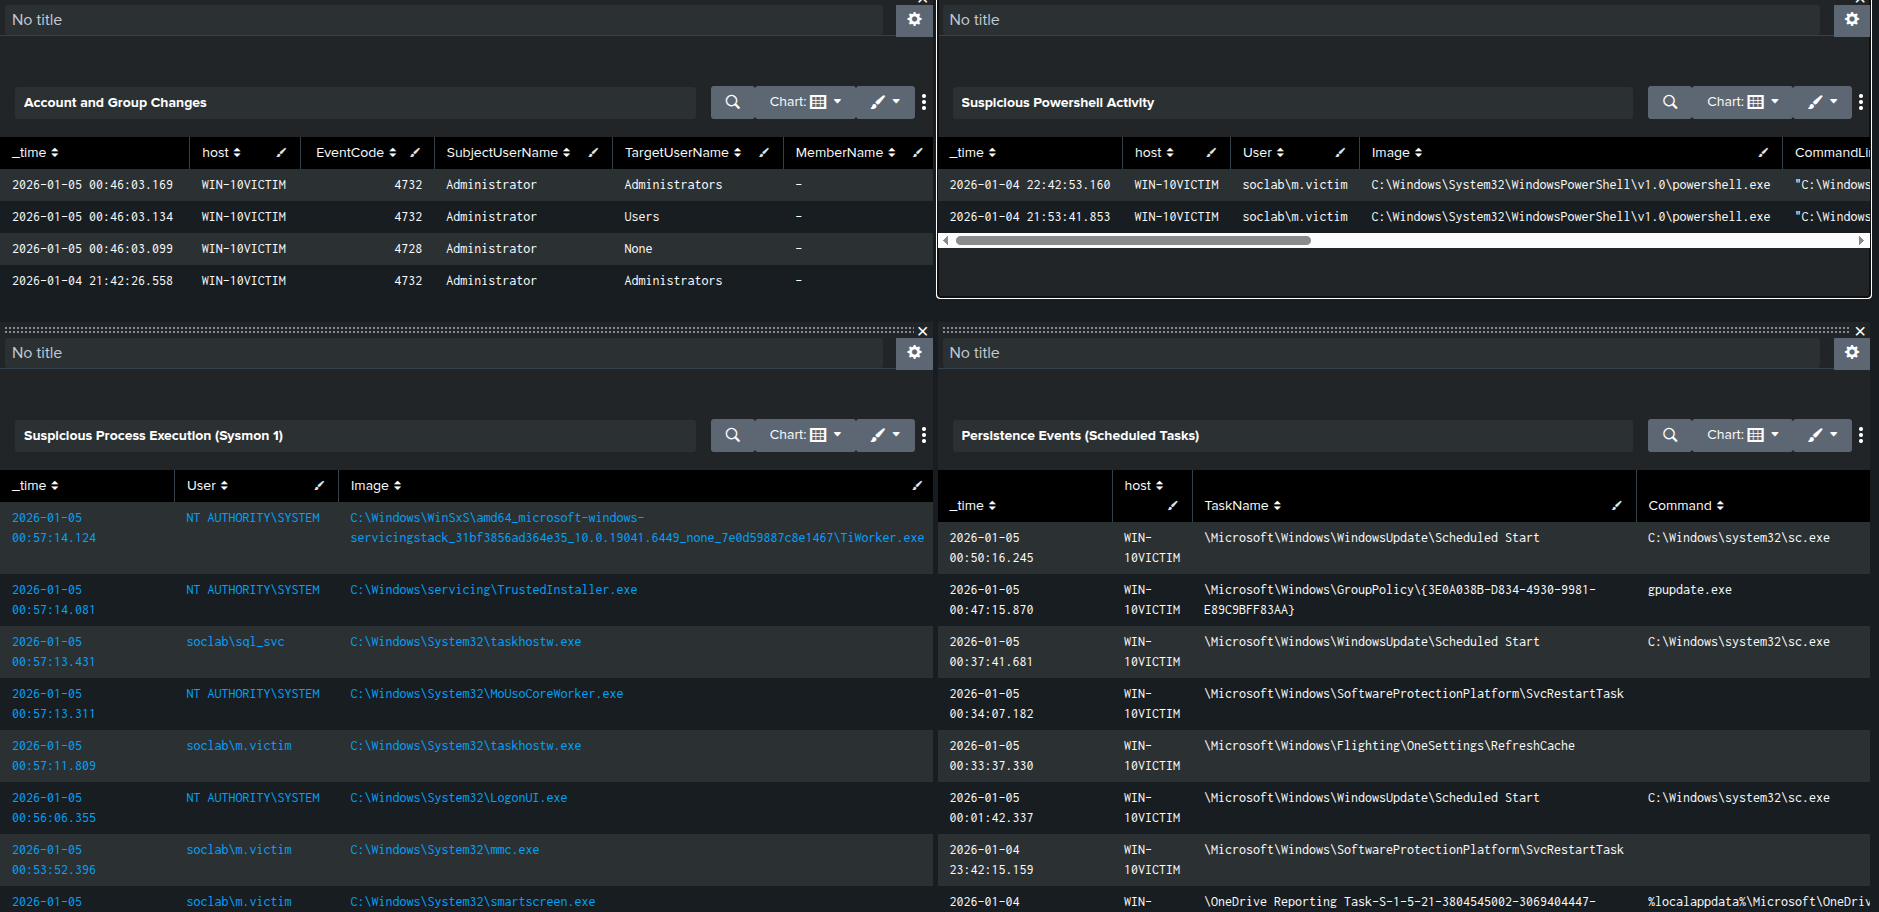The image size is (1879, 912).
Task: Edit the 'Suspicious Process Execution (Sysmon 1)' title
Action: pyautogui.click(x=355, y=435)
